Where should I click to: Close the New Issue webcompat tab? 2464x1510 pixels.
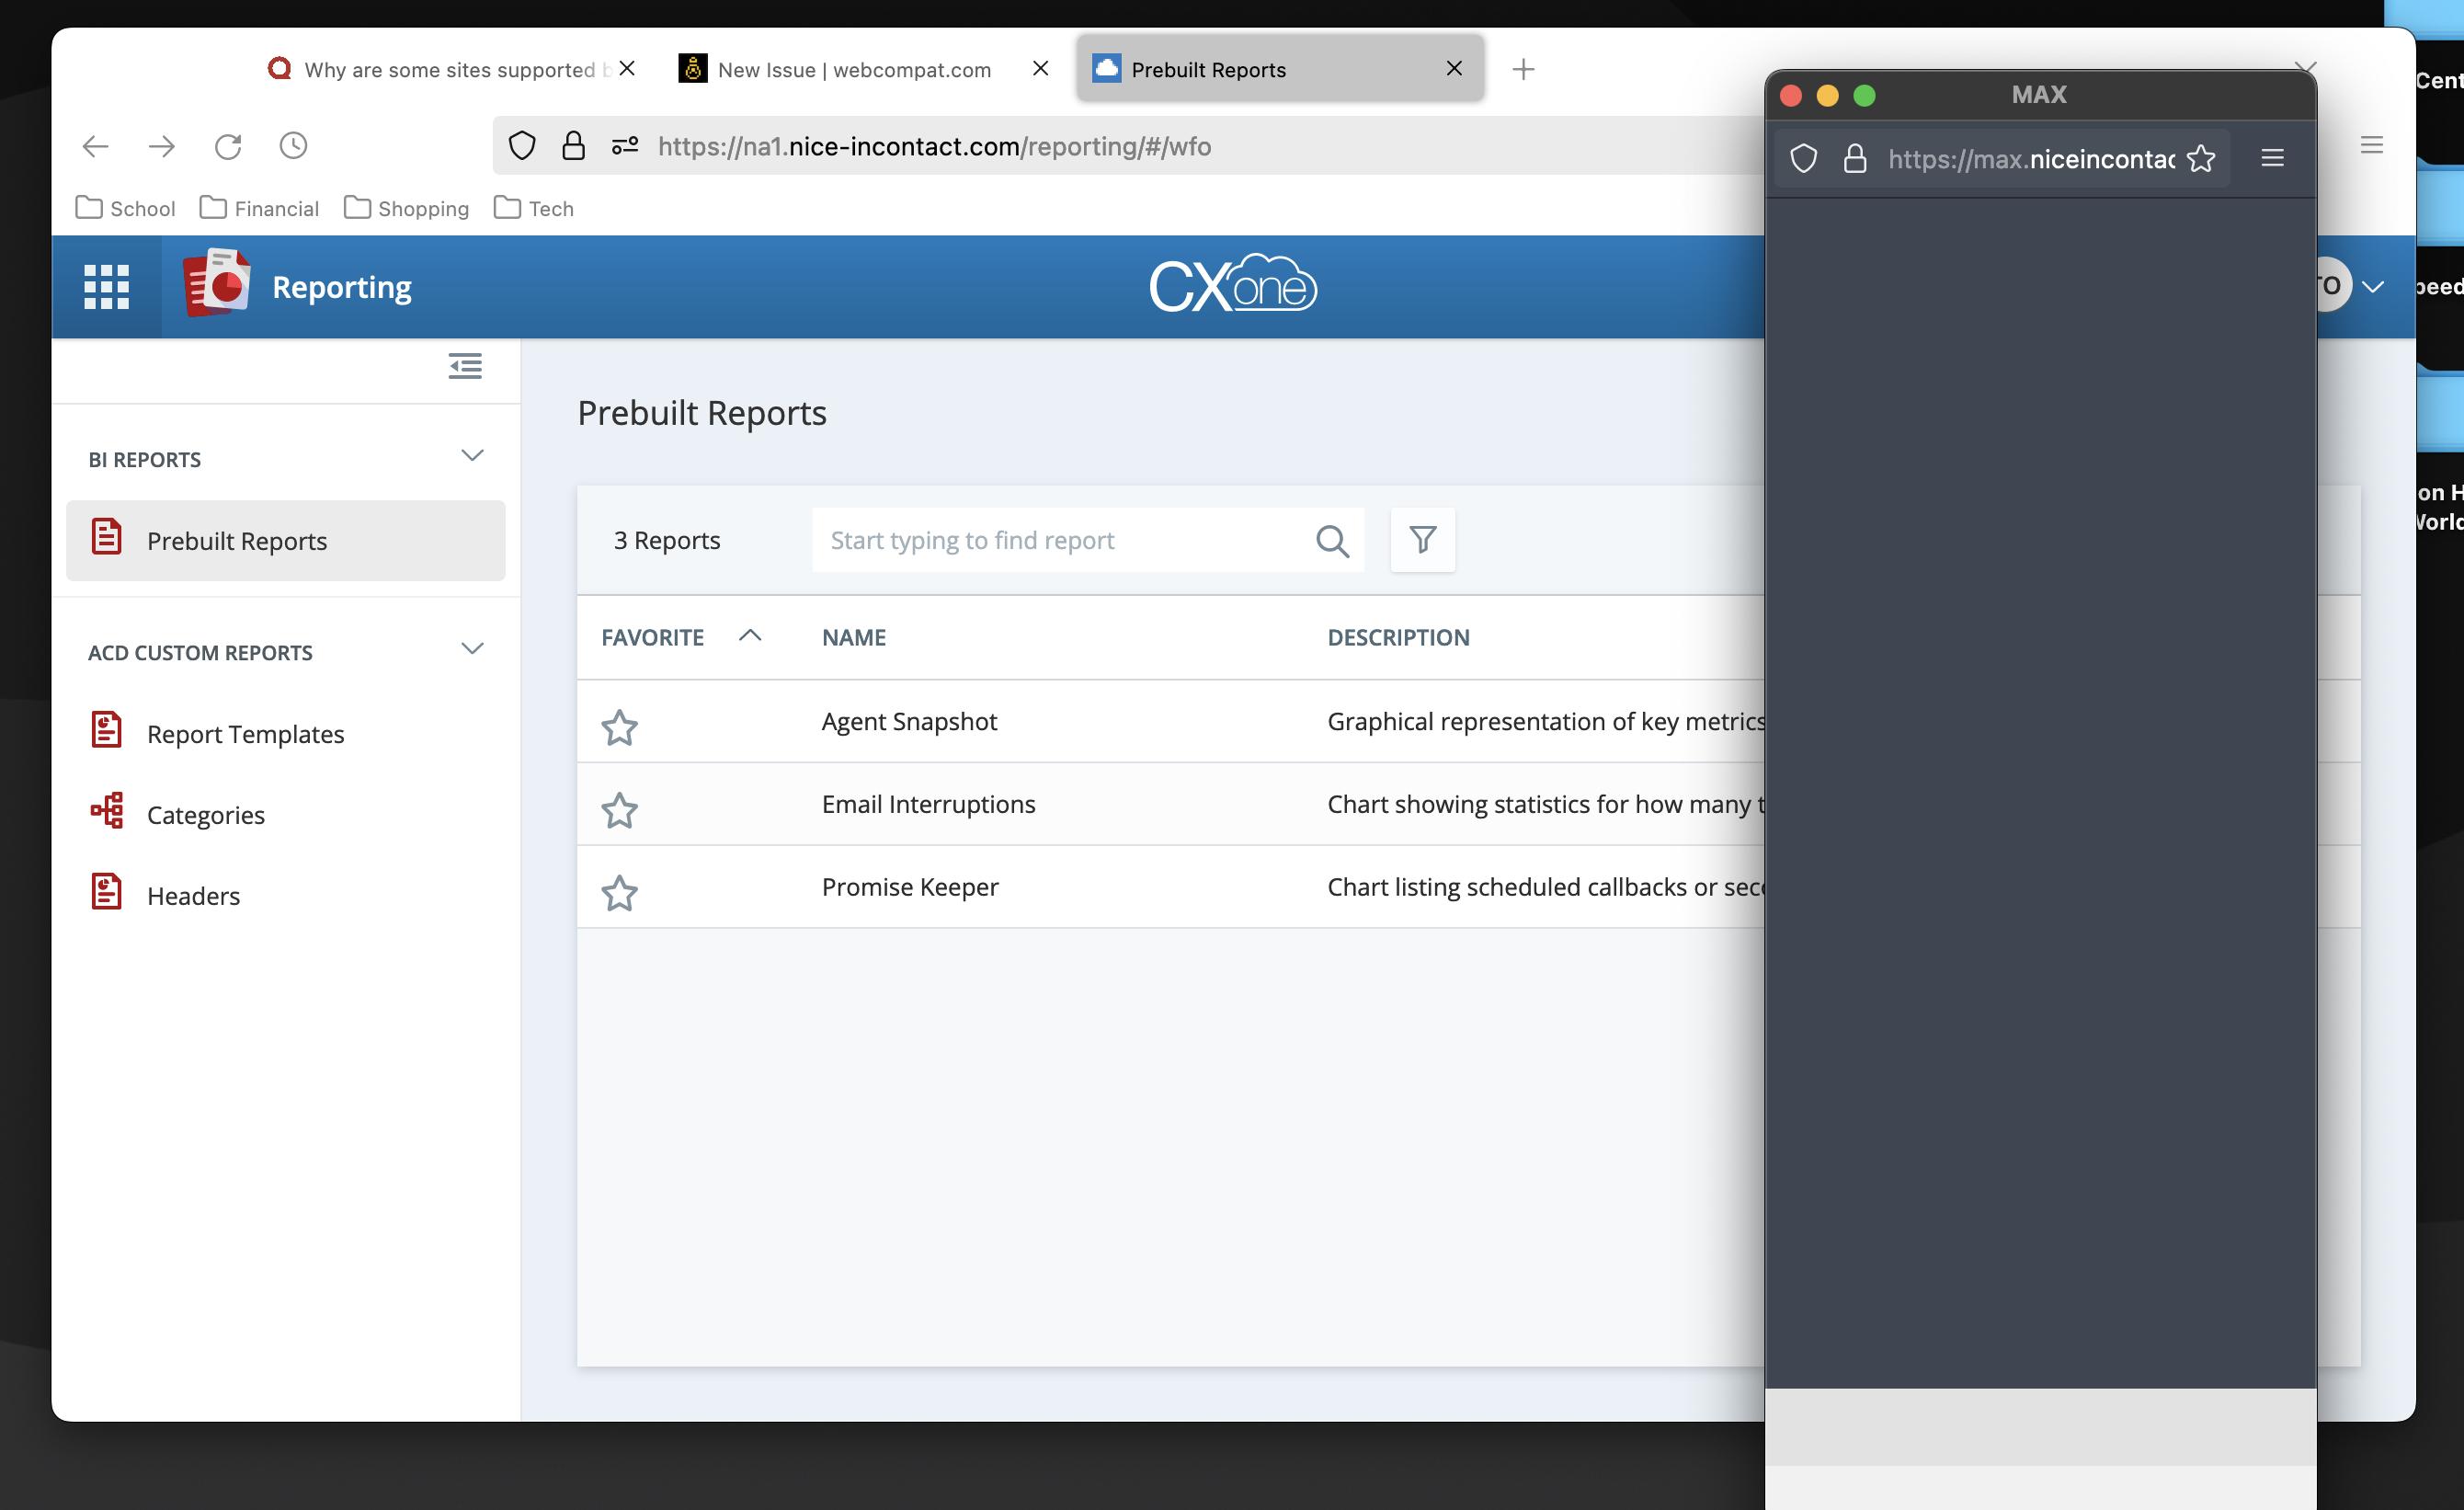[x=1040, y=68]
